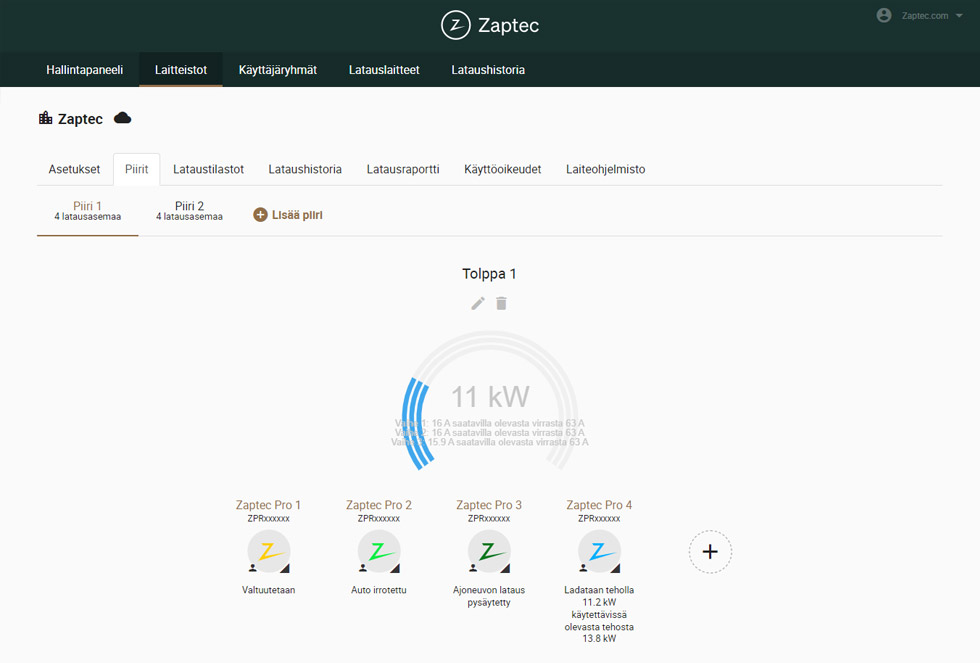This screenshot has height=663, width=980.
Task: Click the Auto irrotettu status text
Action: pyautogui.click(x=379, y=590)
